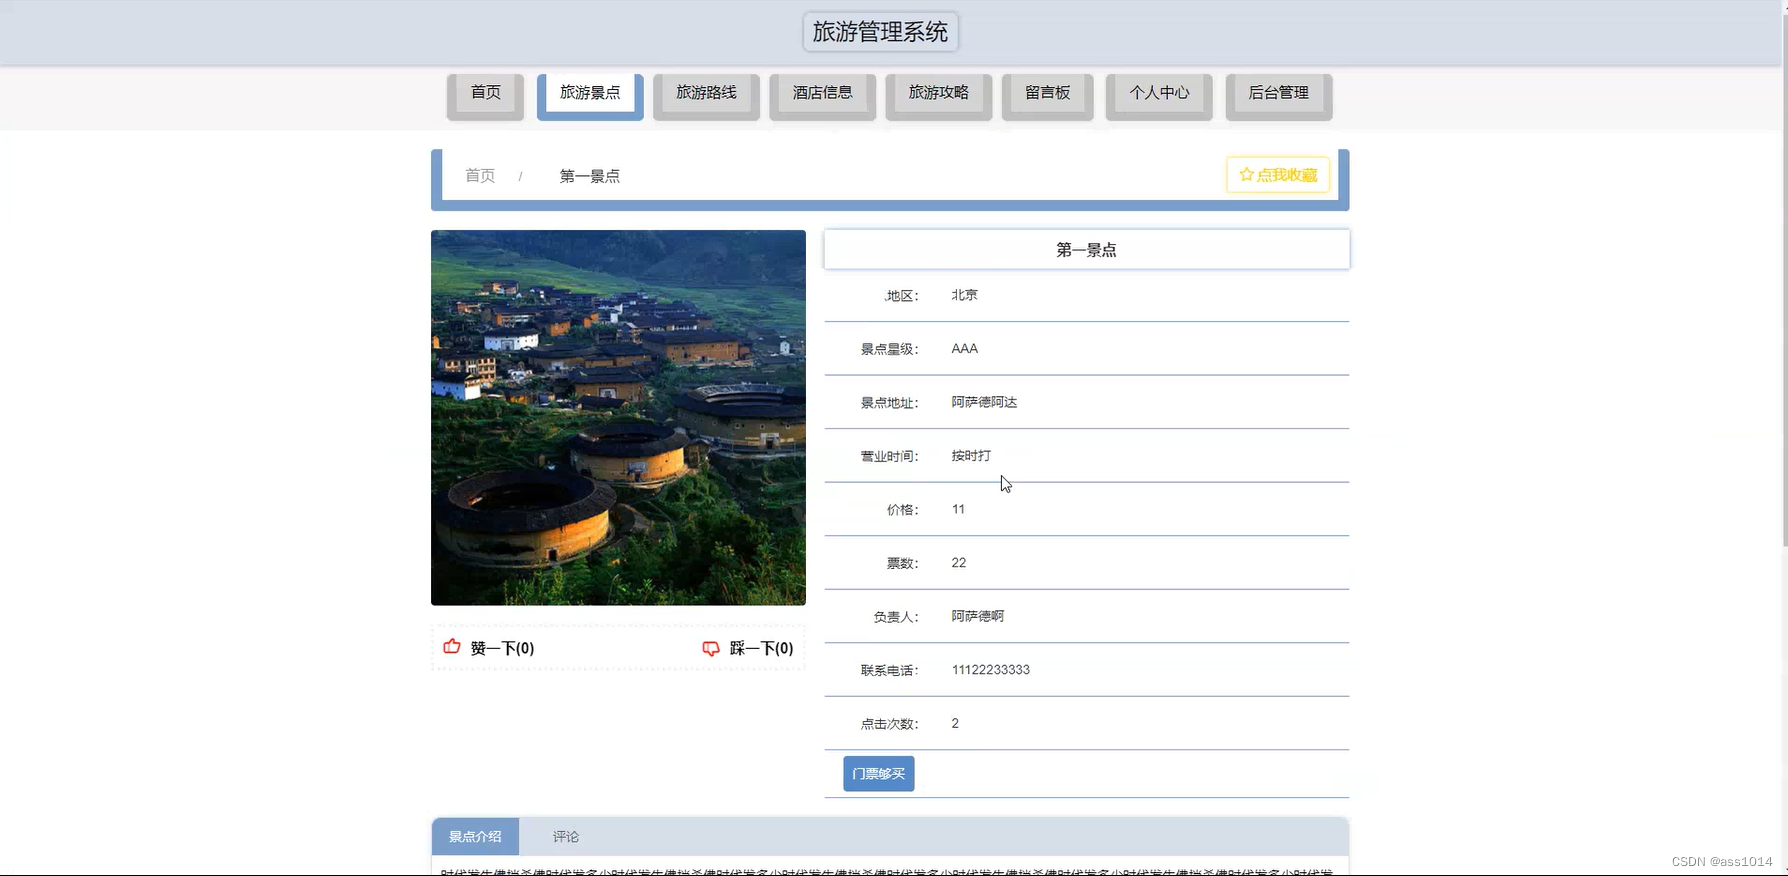This screenshot has width=1788, height=876.
Task: Click the 踩一下(0) dislike text
Action: point(761,648)
